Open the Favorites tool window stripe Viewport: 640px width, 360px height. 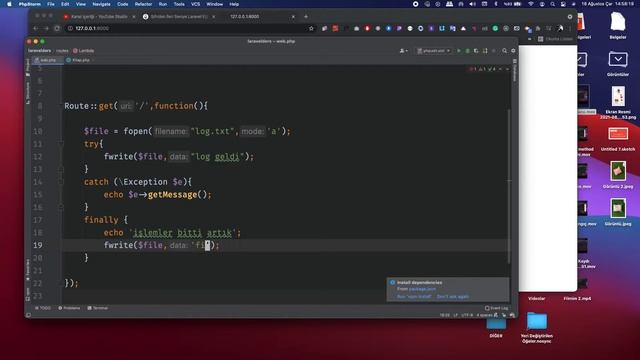point(28,270)
